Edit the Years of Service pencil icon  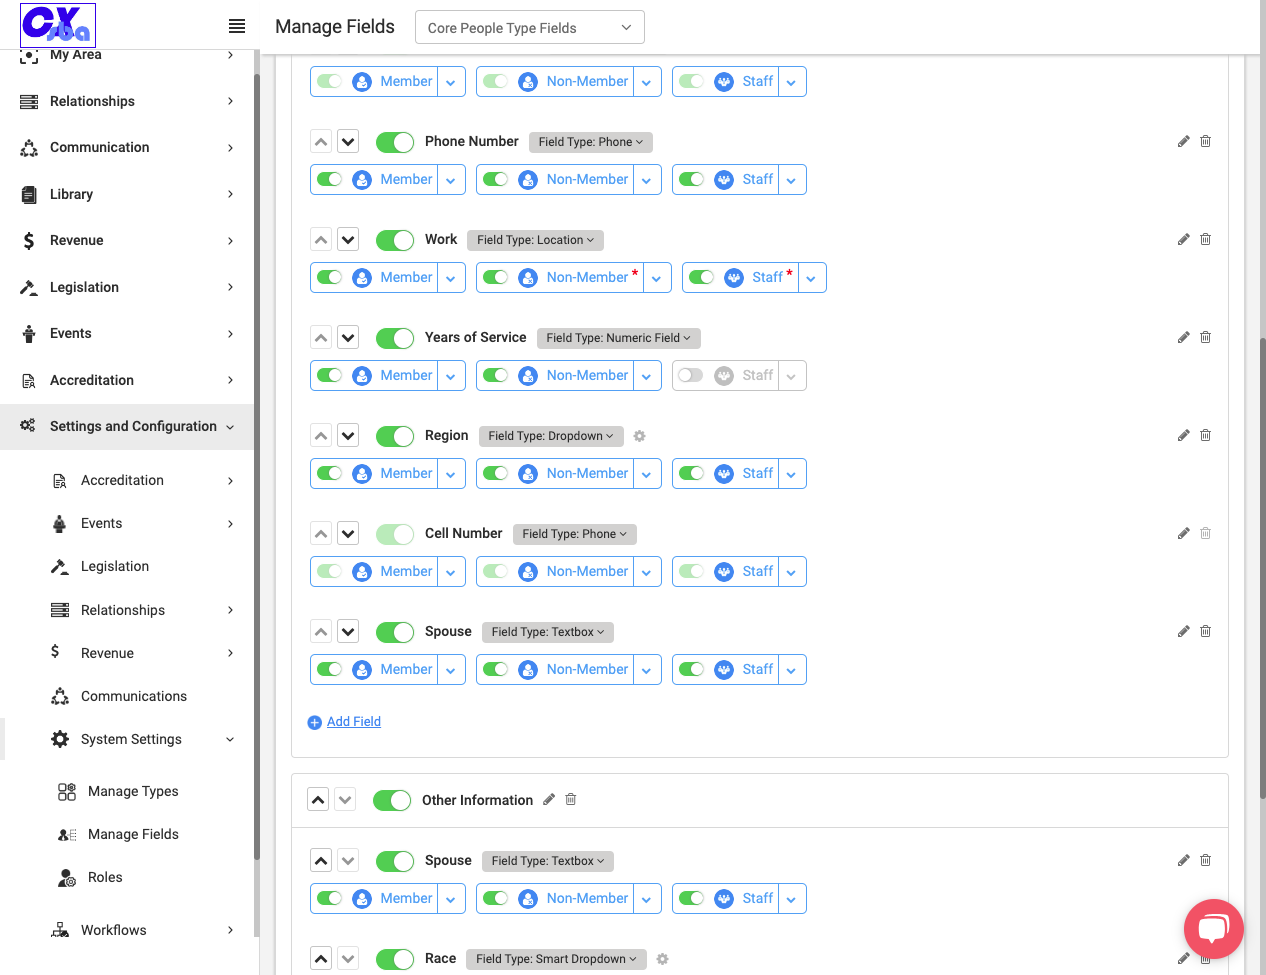tap(1183, 337)
